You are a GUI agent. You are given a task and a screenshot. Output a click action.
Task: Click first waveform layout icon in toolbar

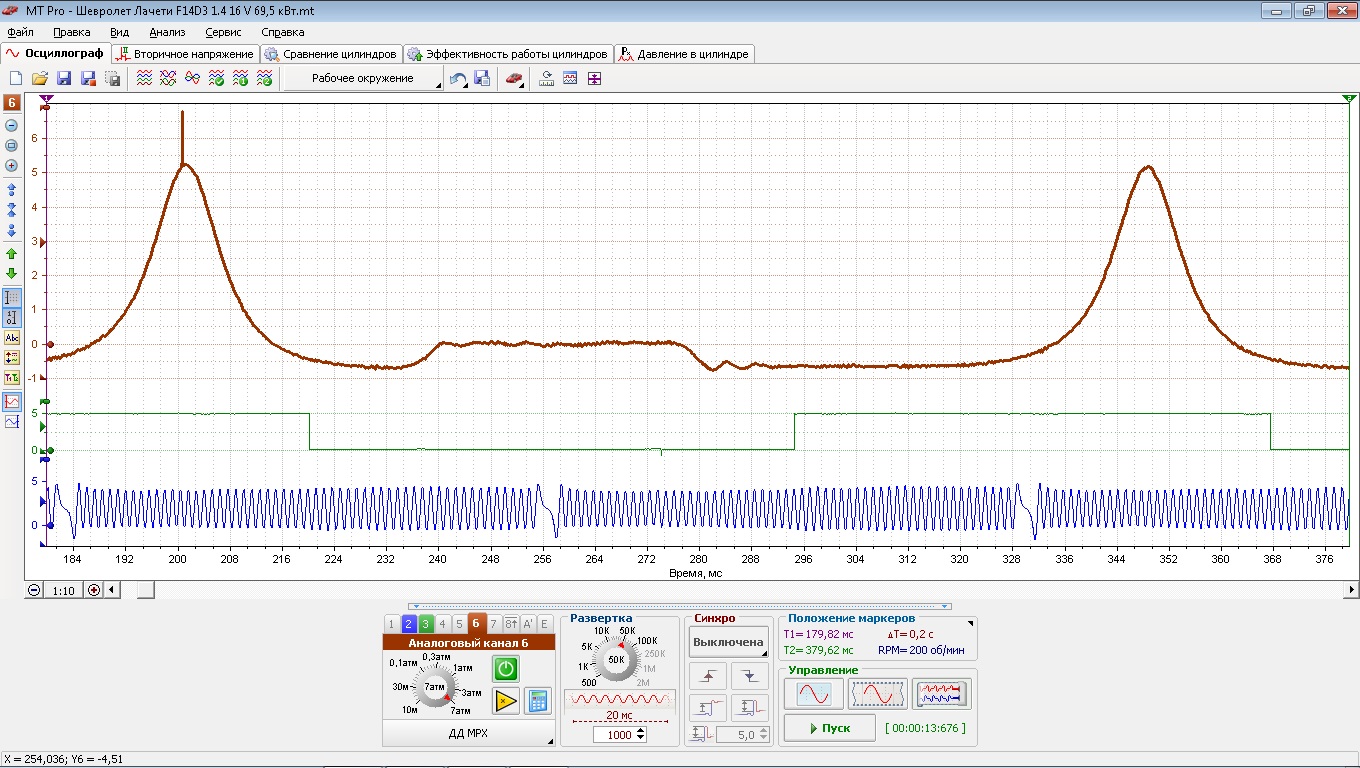[x=144, y=78]
